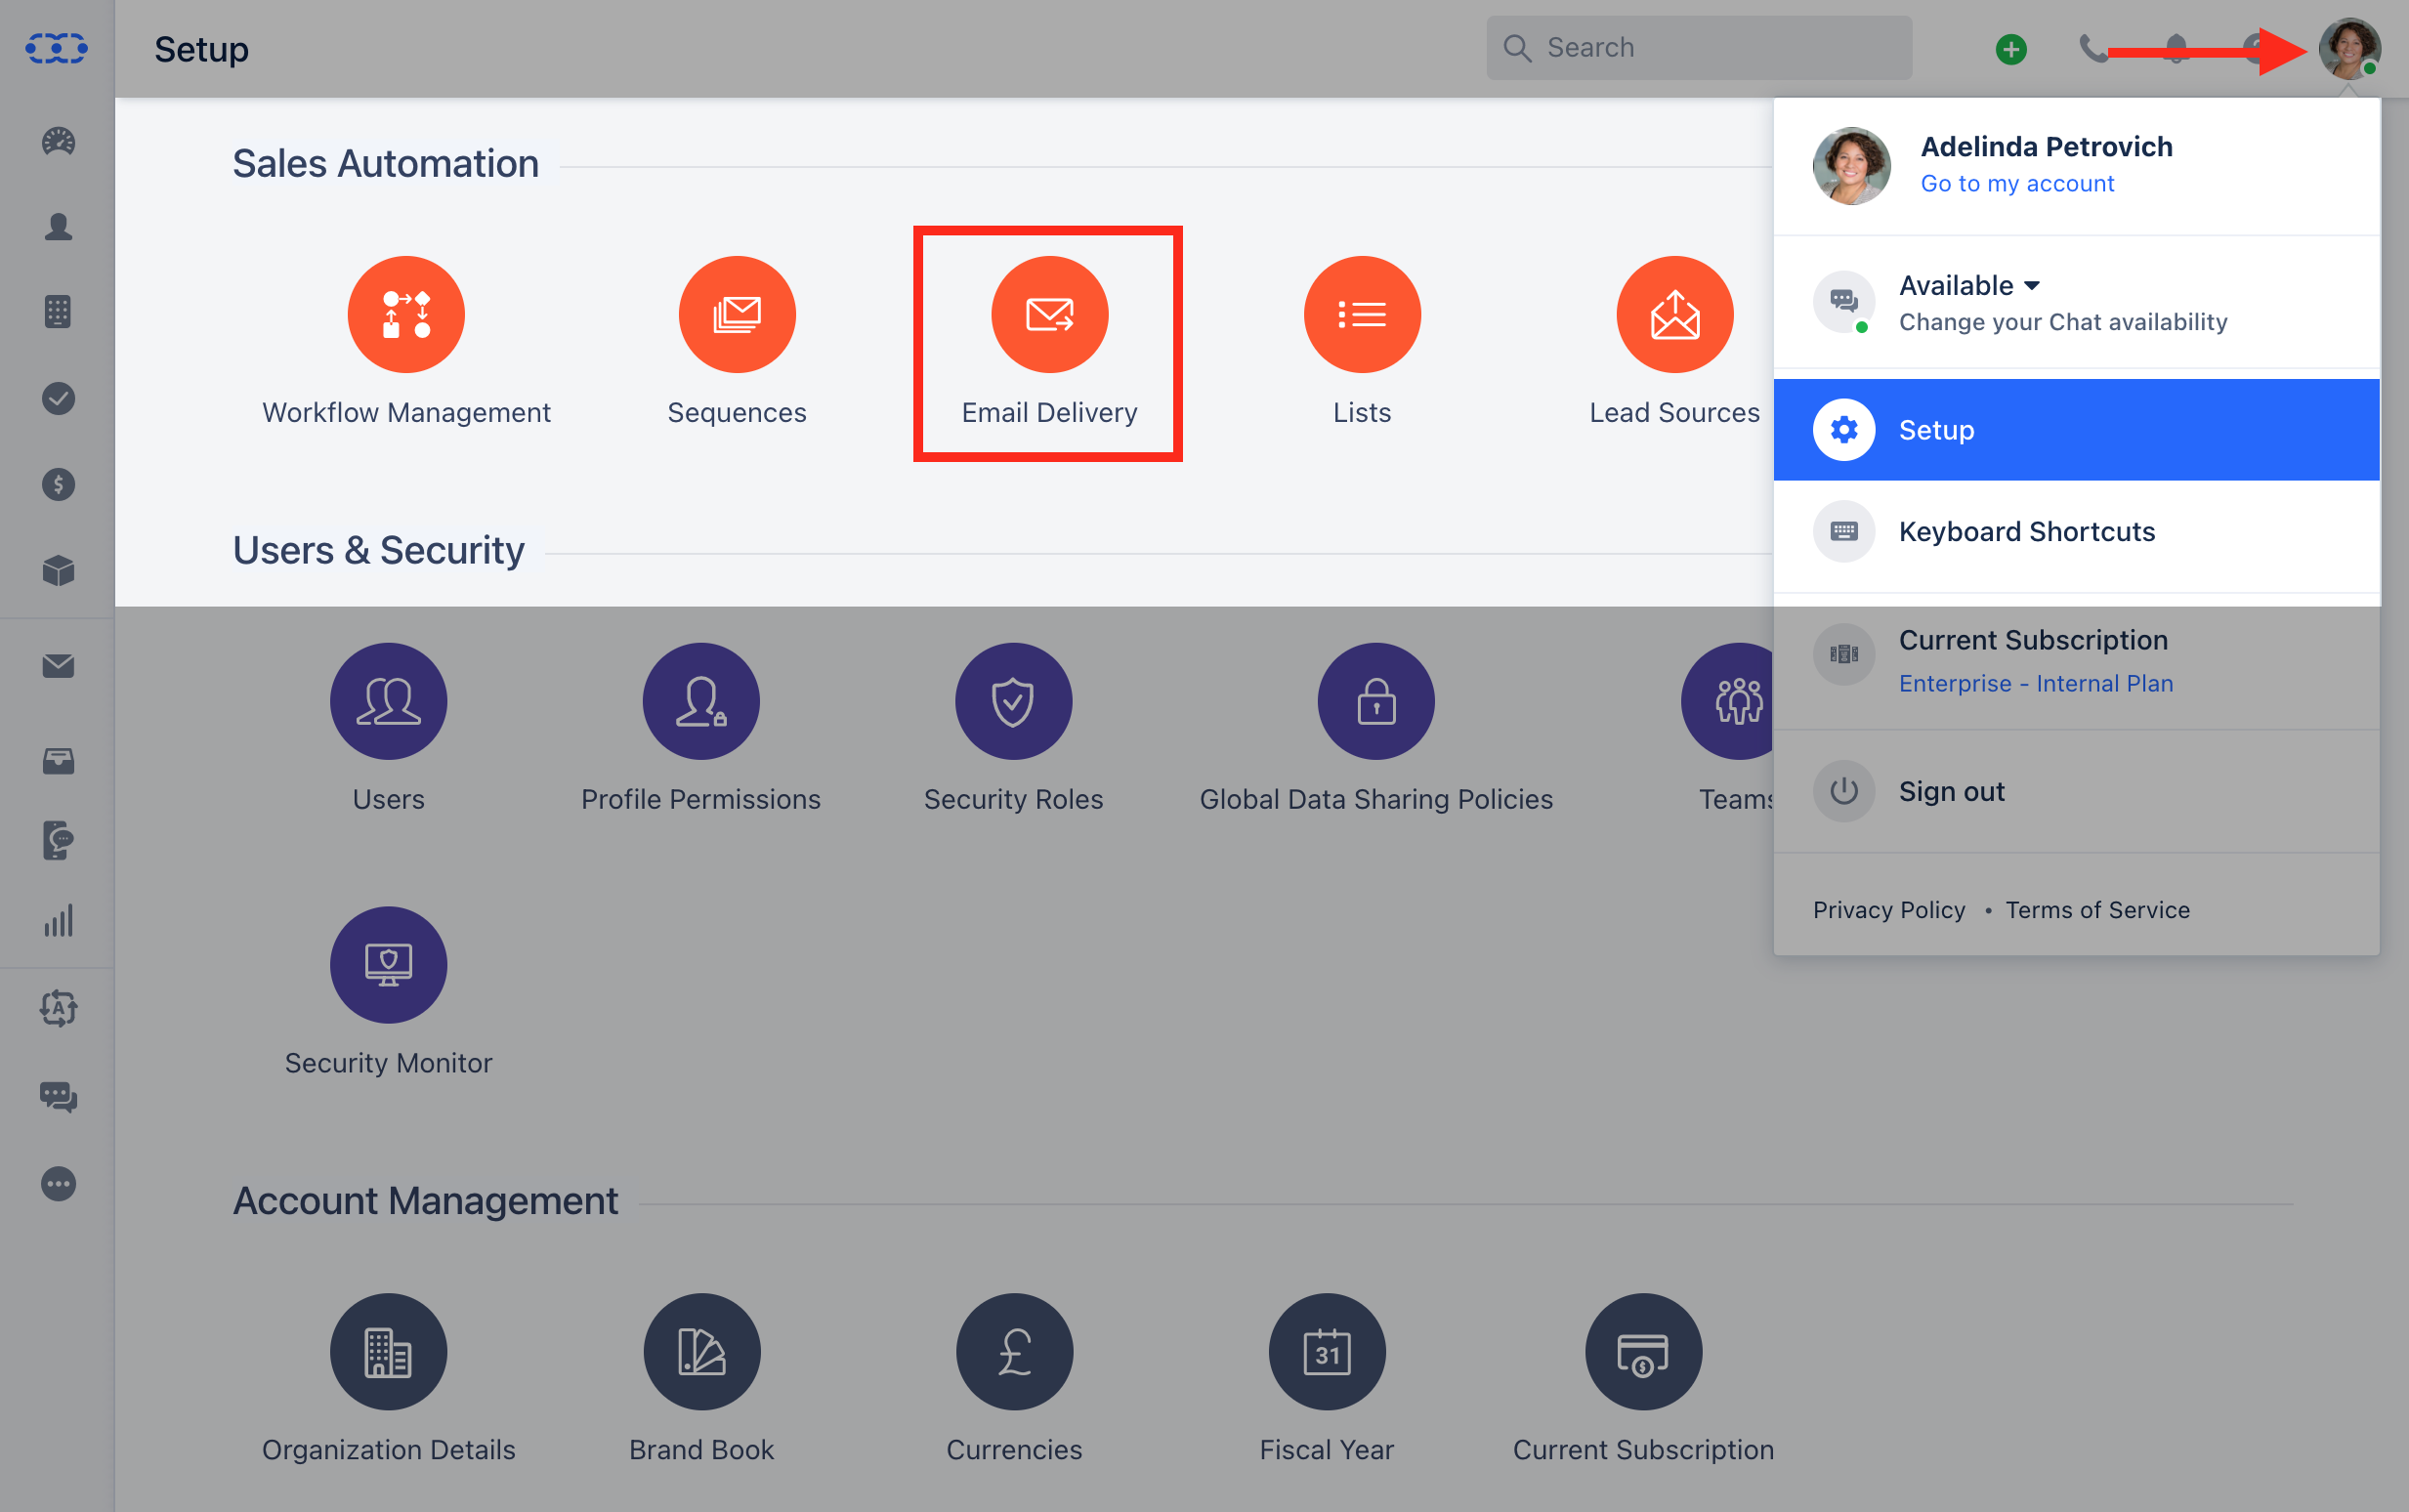
Task: Open the more options ellipsis icon in sidebar
Action: 58,1184
